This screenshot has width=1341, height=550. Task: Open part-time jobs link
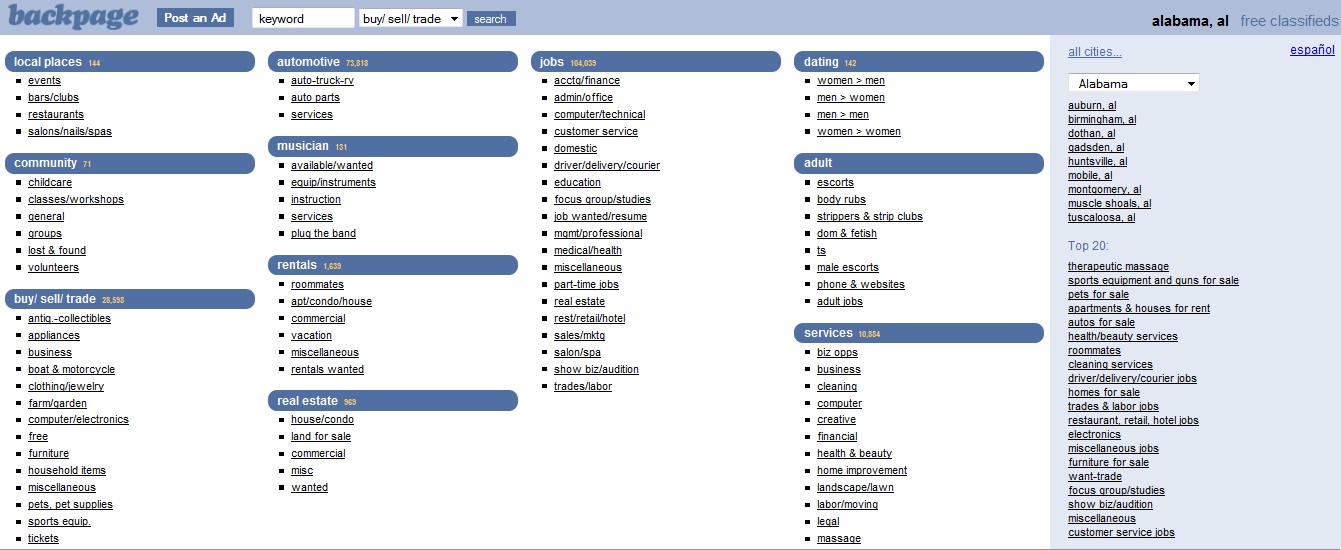click(586, 285)
